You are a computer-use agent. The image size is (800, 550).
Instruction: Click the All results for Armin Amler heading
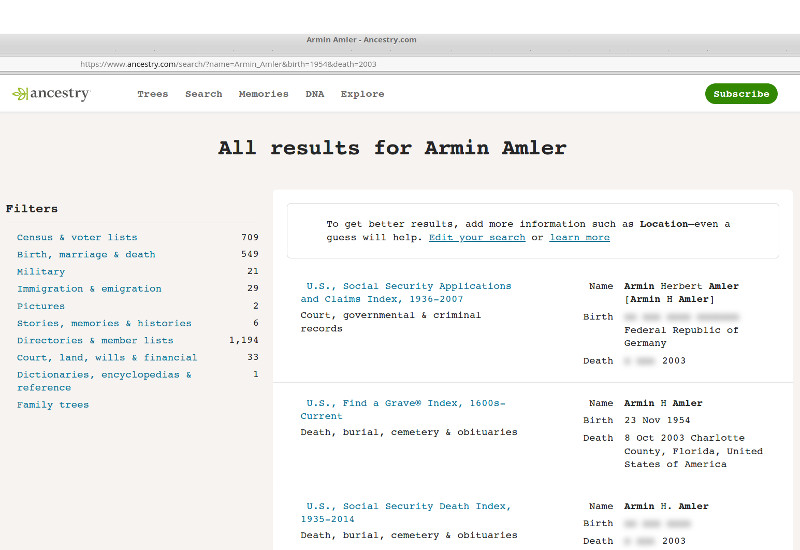[x=392, y=148]
